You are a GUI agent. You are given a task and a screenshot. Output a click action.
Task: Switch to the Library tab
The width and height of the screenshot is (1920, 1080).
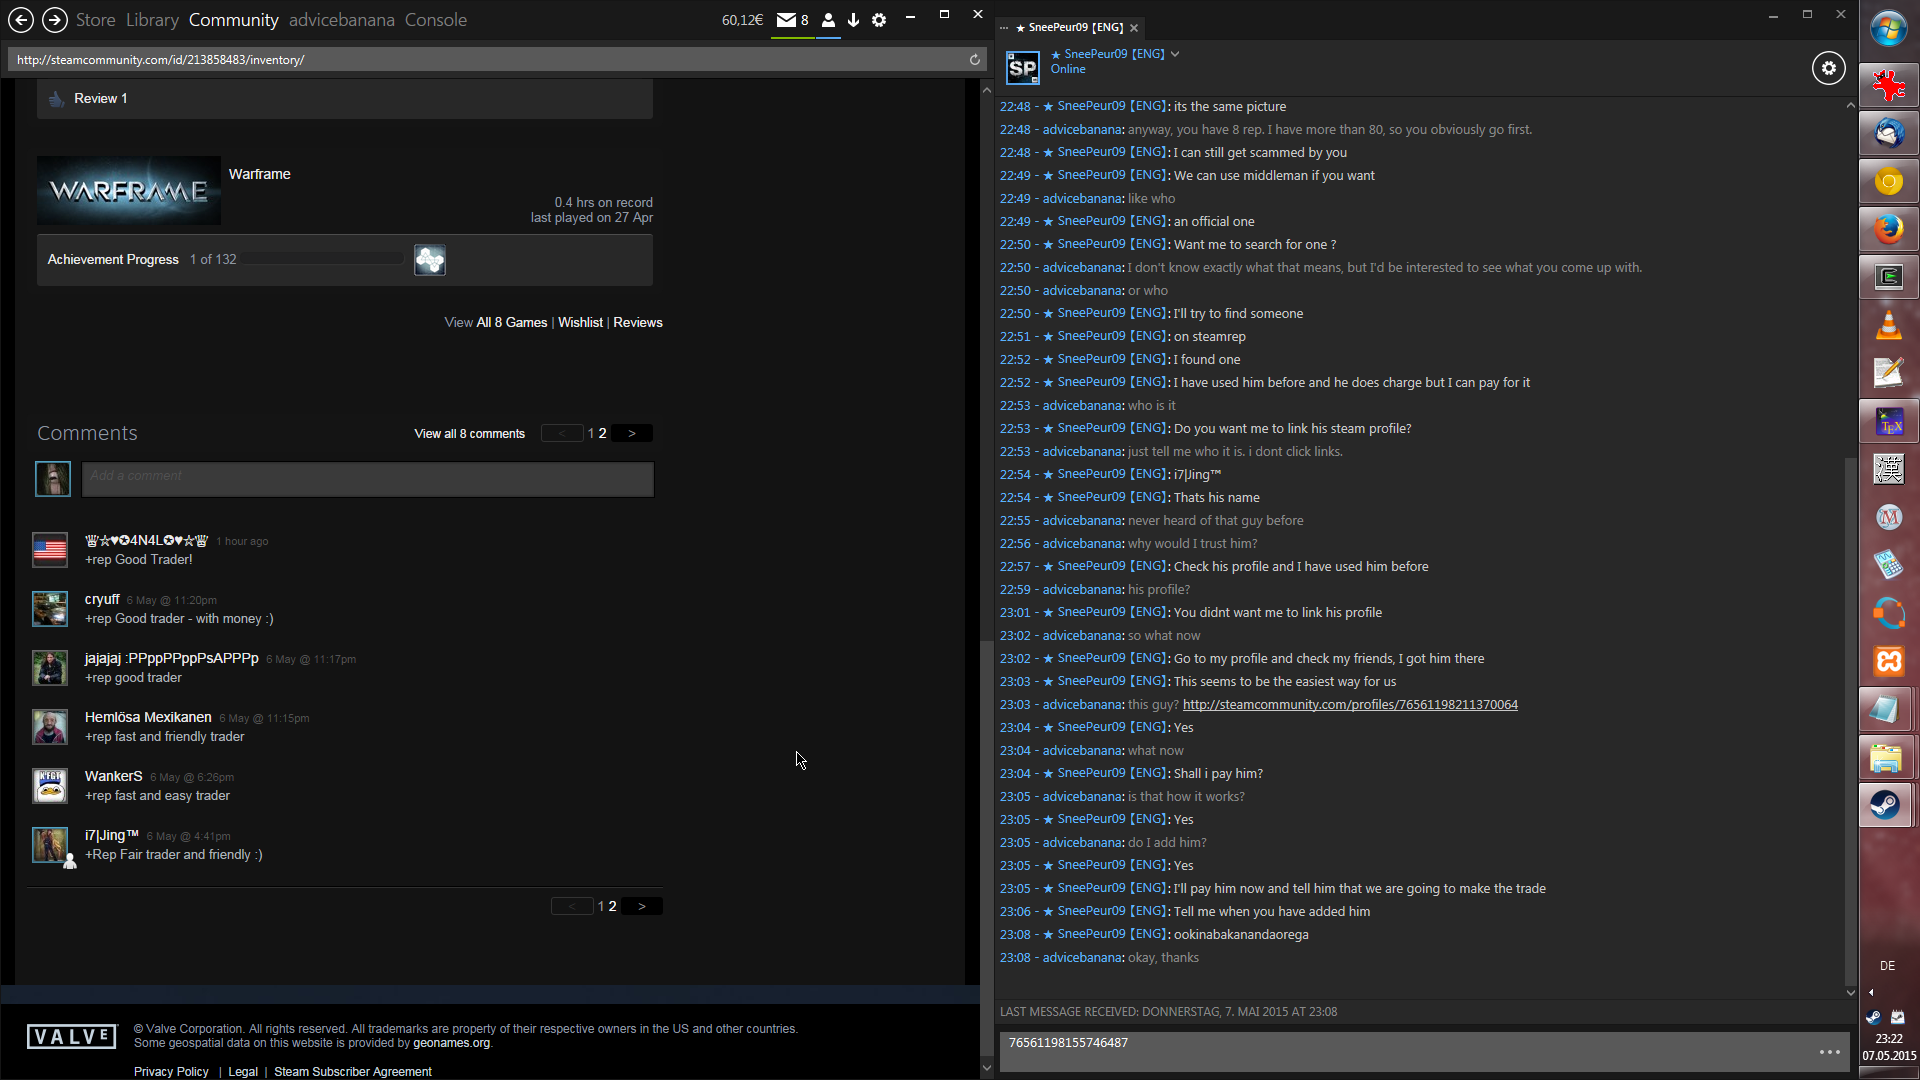(x=152, y=20)
